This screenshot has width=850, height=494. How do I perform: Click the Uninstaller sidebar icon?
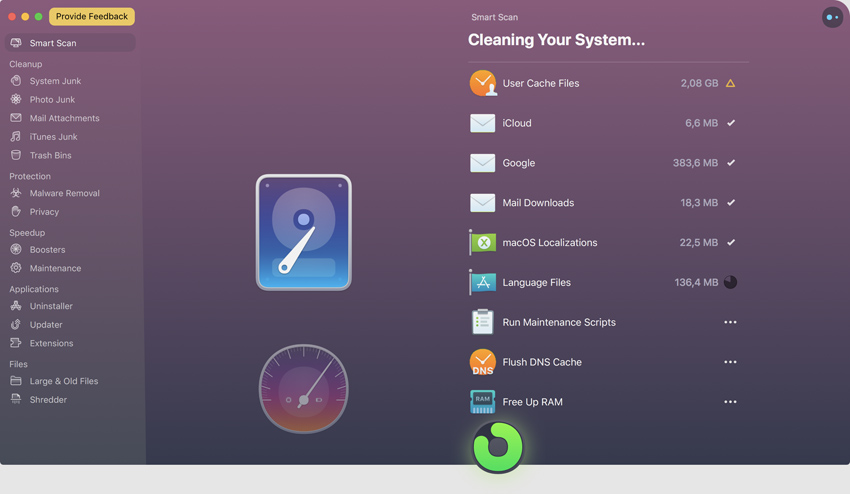click(16, 306)
